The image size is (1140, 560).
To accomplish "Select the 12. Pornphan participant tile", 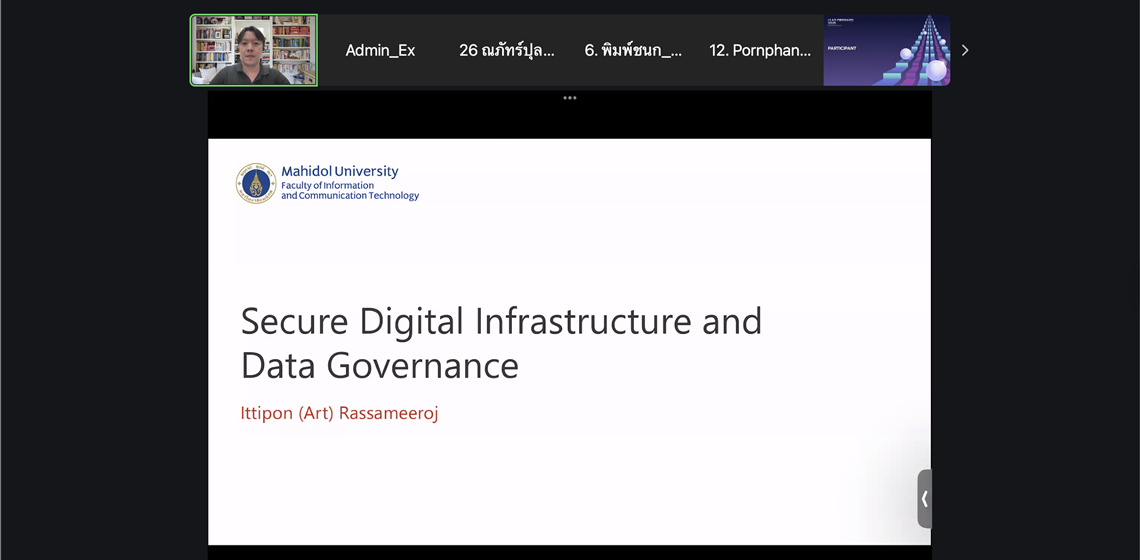I will (760, 50).
